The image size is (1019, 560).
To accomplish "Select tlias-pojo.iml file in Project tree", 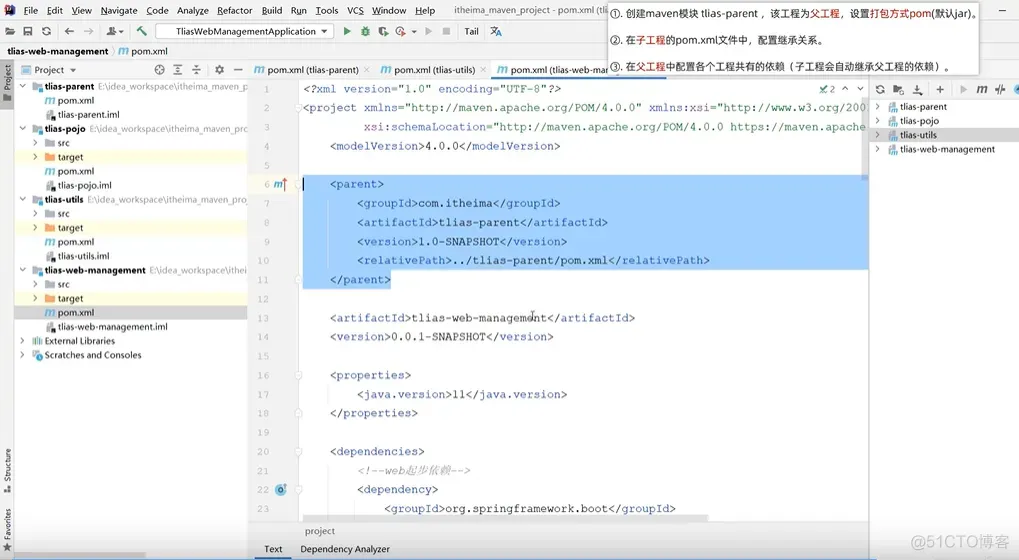I will point(84,185).
